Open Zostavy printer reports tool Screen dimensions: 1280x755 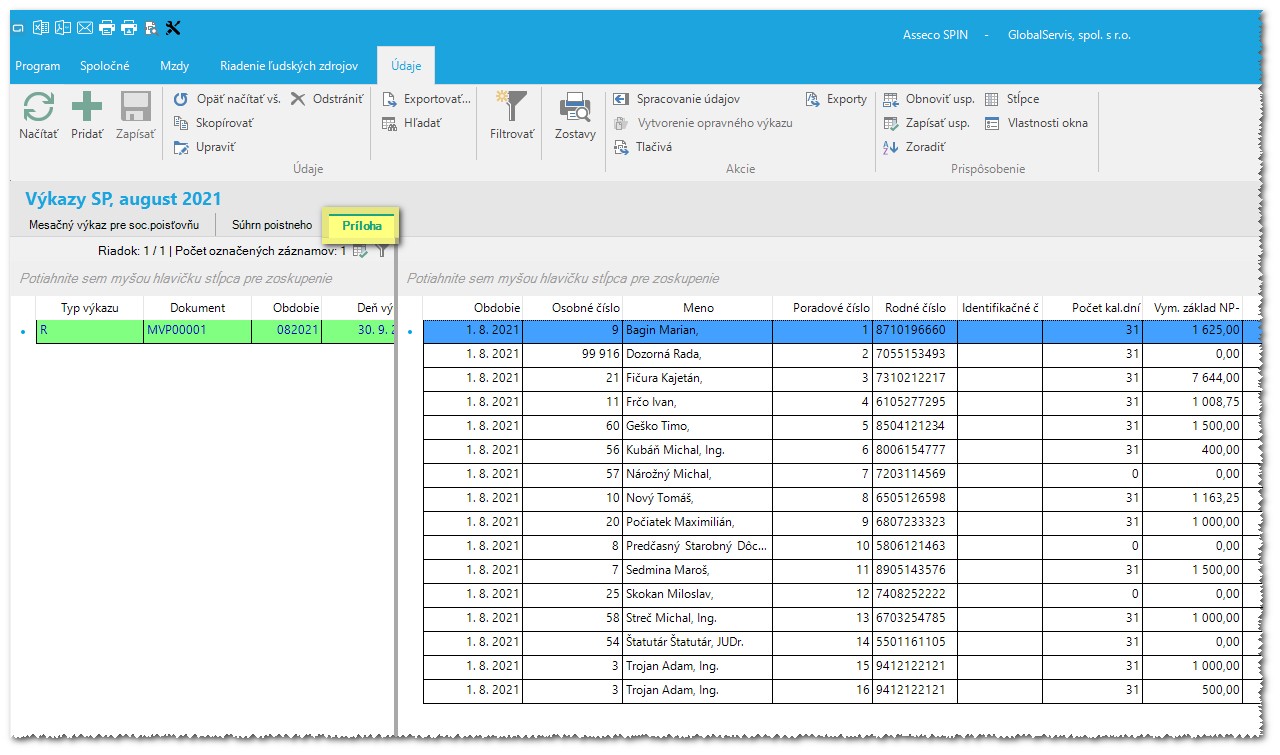click(x=575, y=115)
